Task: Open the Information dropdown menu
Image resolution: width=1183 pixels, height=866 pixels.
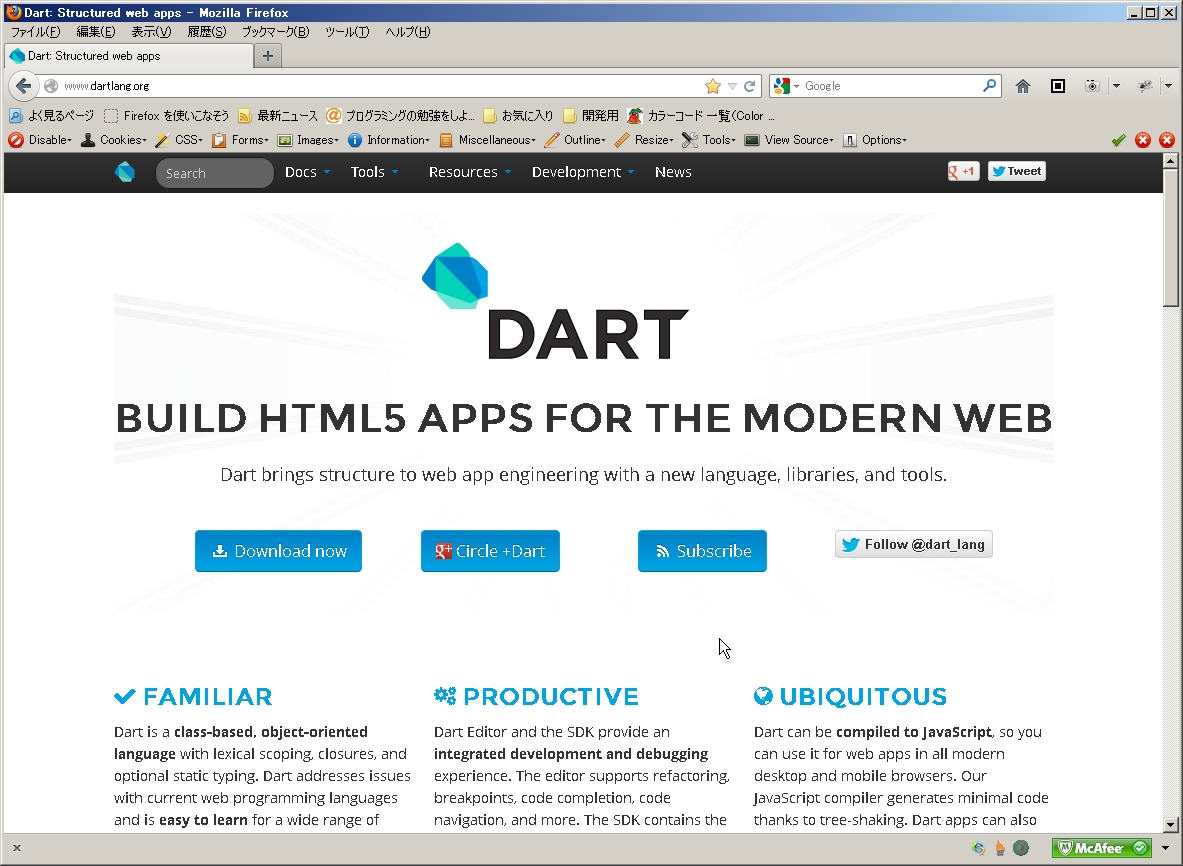Action: pos(389,140)
